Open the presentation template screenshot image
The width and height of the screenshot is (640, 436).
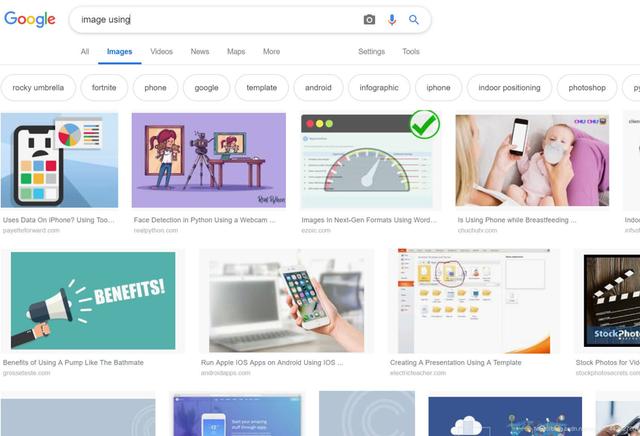(474, 300)
